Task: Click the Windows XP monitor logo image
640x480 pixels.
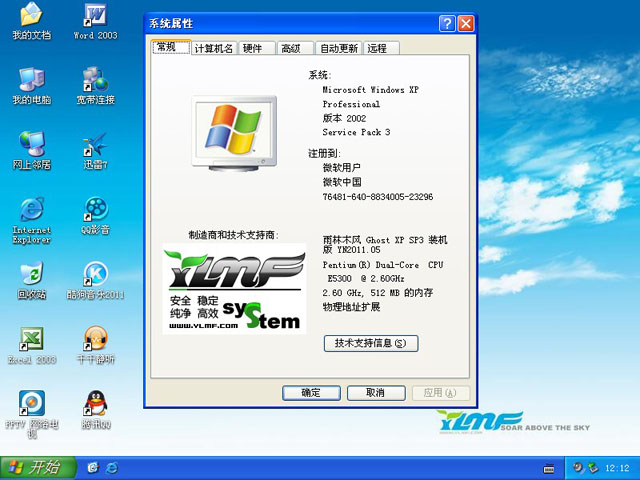Action: click(x=234, y=133)
